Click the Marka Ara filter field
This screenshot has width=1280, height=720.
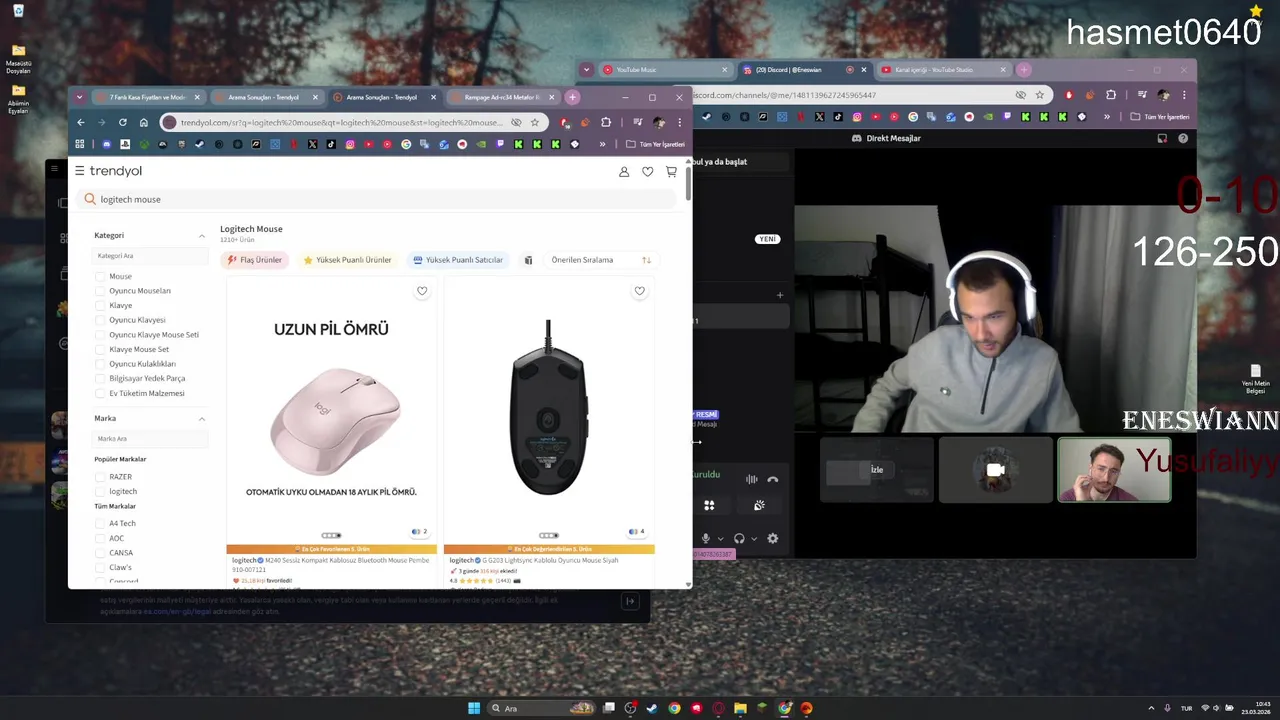click(x=150, y=439)
